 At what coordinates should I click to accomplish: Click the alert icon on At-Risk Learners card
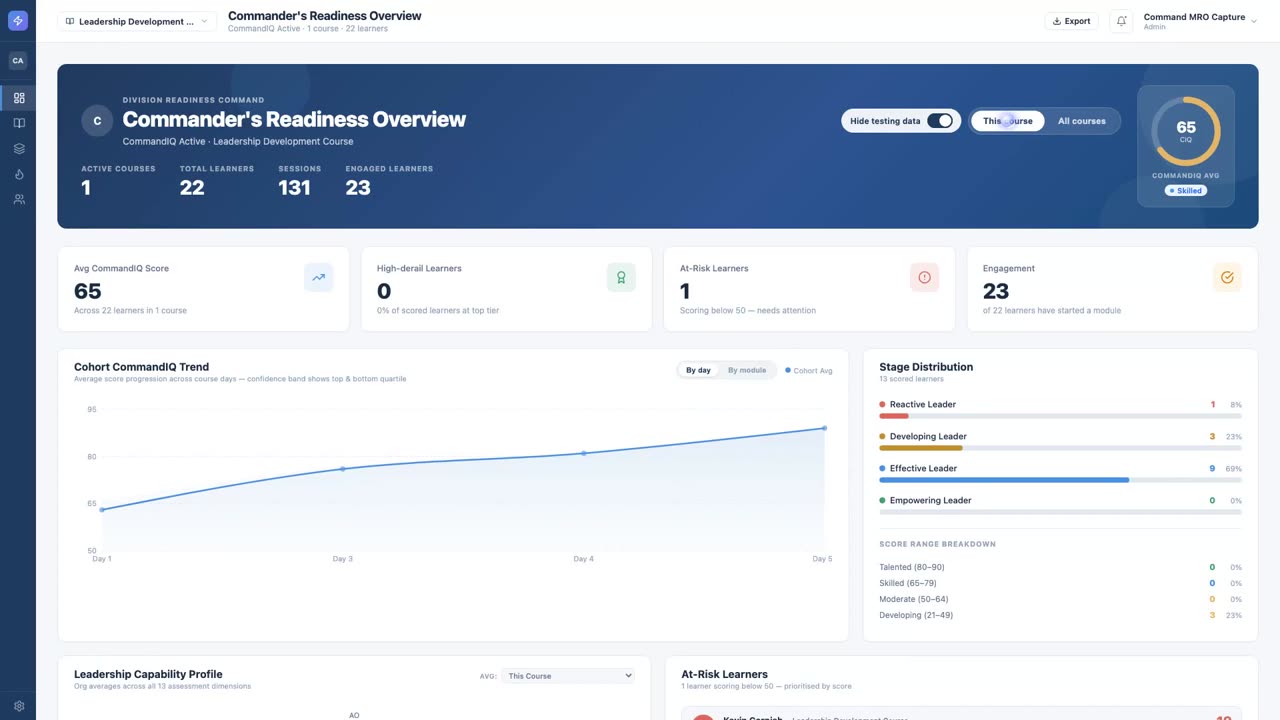[924, 277]
